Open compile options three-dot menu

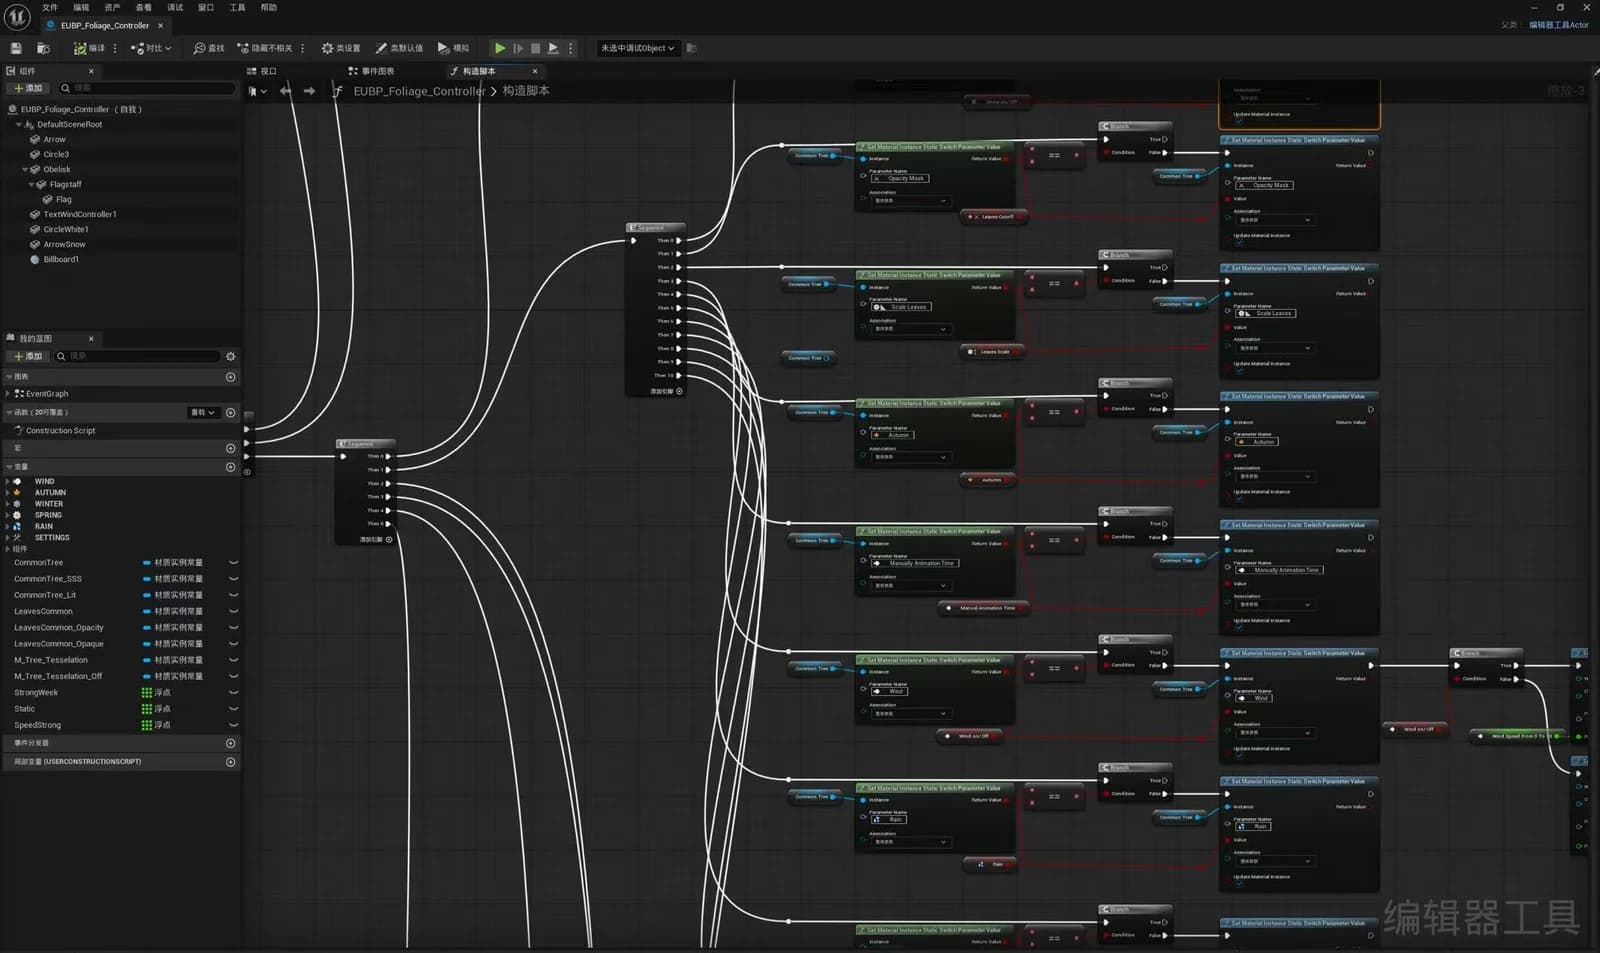[x=115, y=48]
